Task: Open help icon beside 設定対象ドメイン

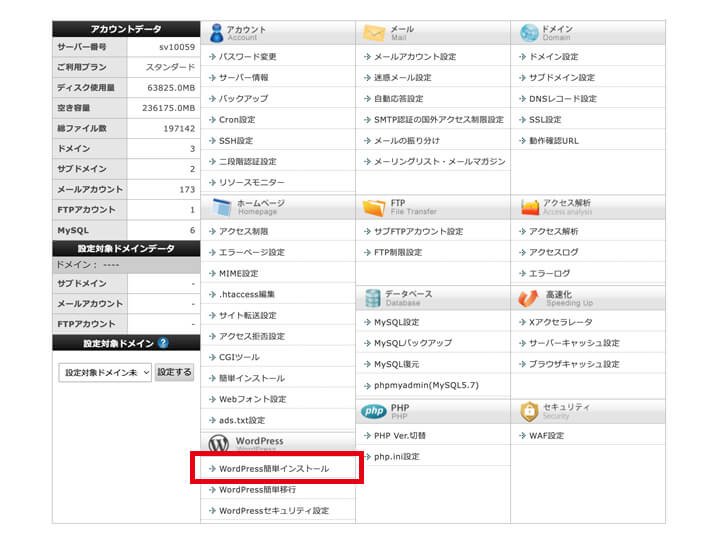Action: click(163, 343)
